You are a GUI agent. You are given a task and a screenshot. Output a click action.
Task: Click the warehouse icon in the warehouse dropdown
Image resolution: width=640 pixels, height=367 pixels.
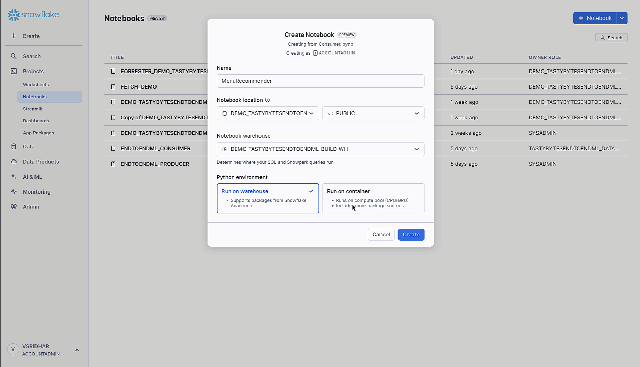(224, 149)
